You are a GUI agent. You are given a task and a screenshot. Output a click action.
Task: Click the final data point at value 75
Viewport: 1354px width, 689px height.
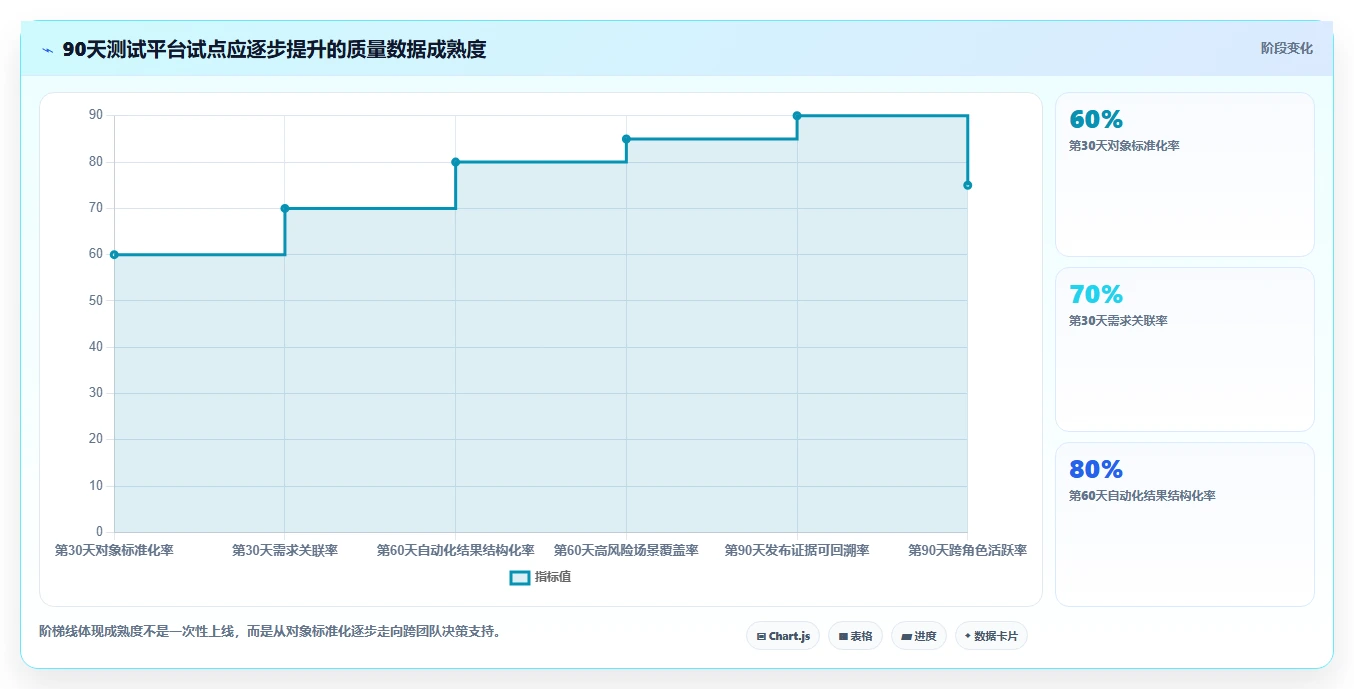(x=967, y=185)
